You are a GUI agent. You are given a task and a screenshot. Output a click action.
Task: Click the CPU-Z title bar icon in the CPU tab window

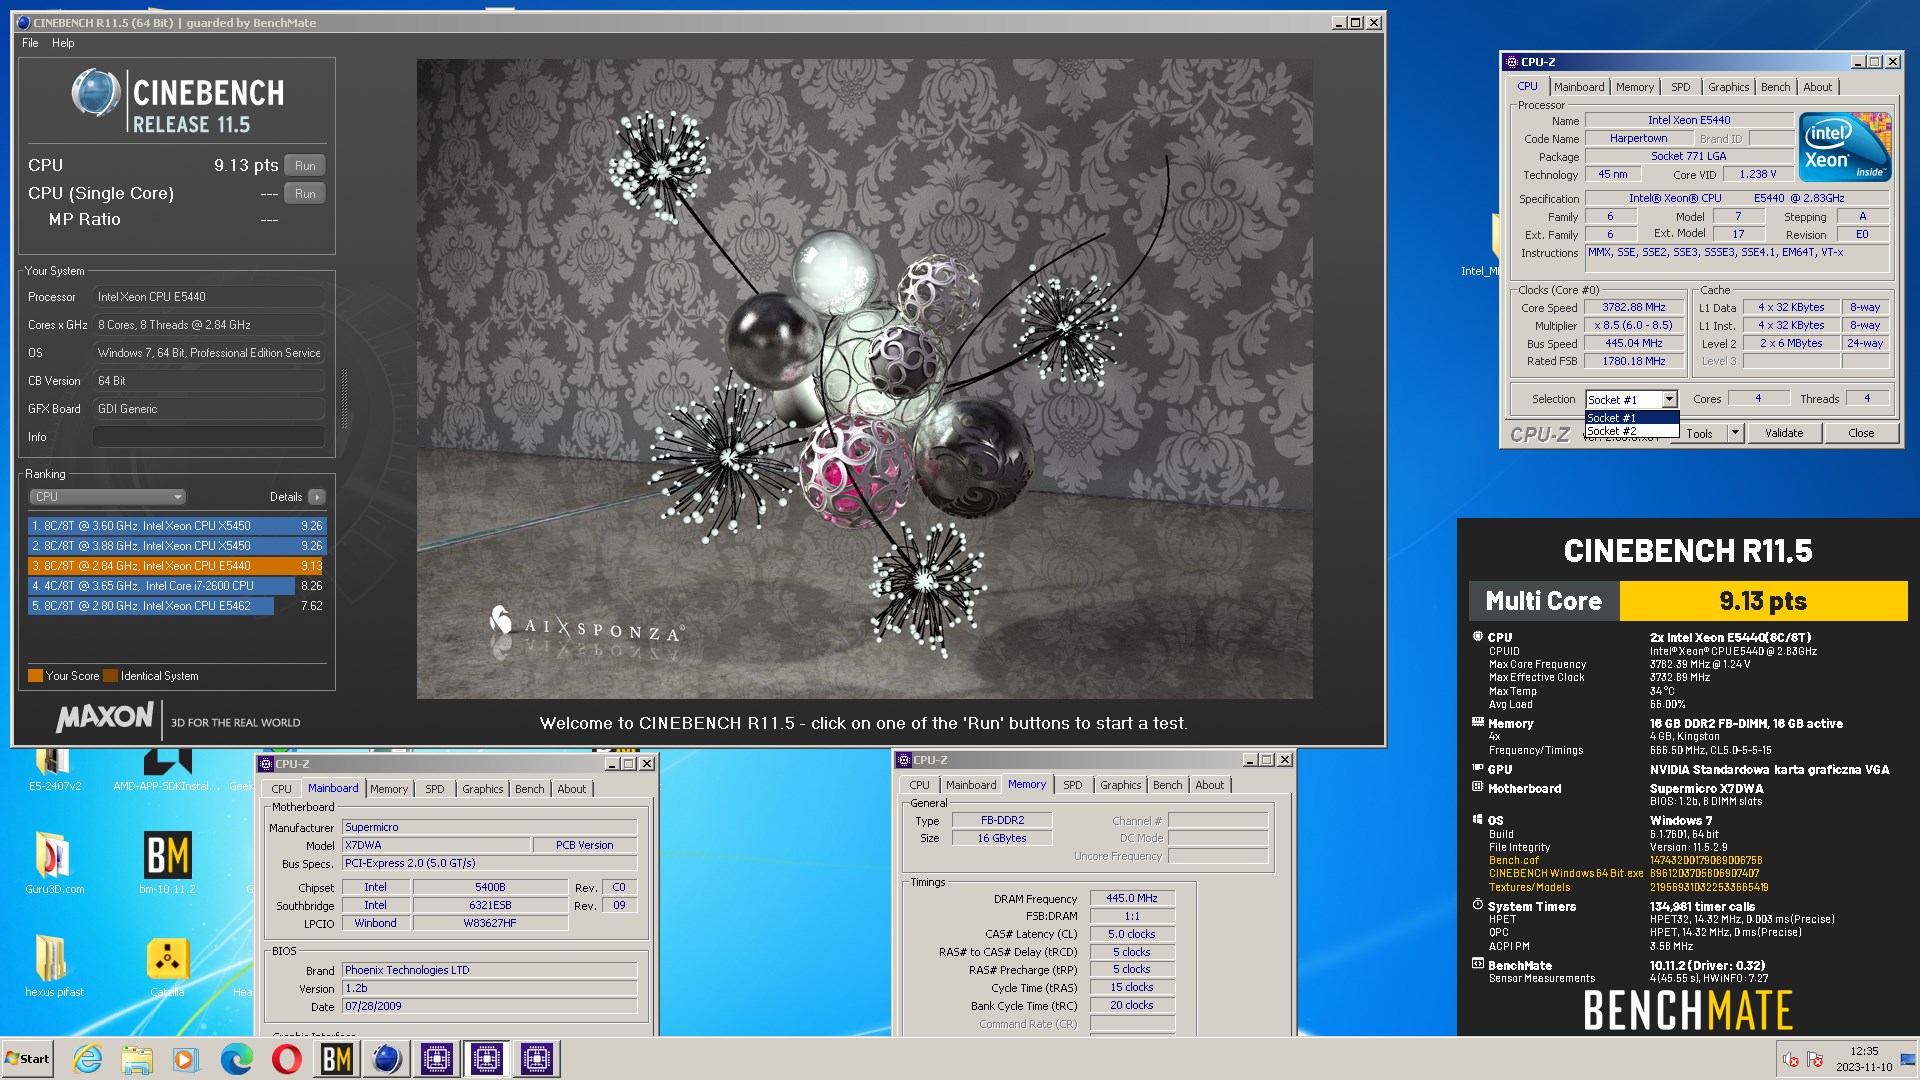point(1512,62)
